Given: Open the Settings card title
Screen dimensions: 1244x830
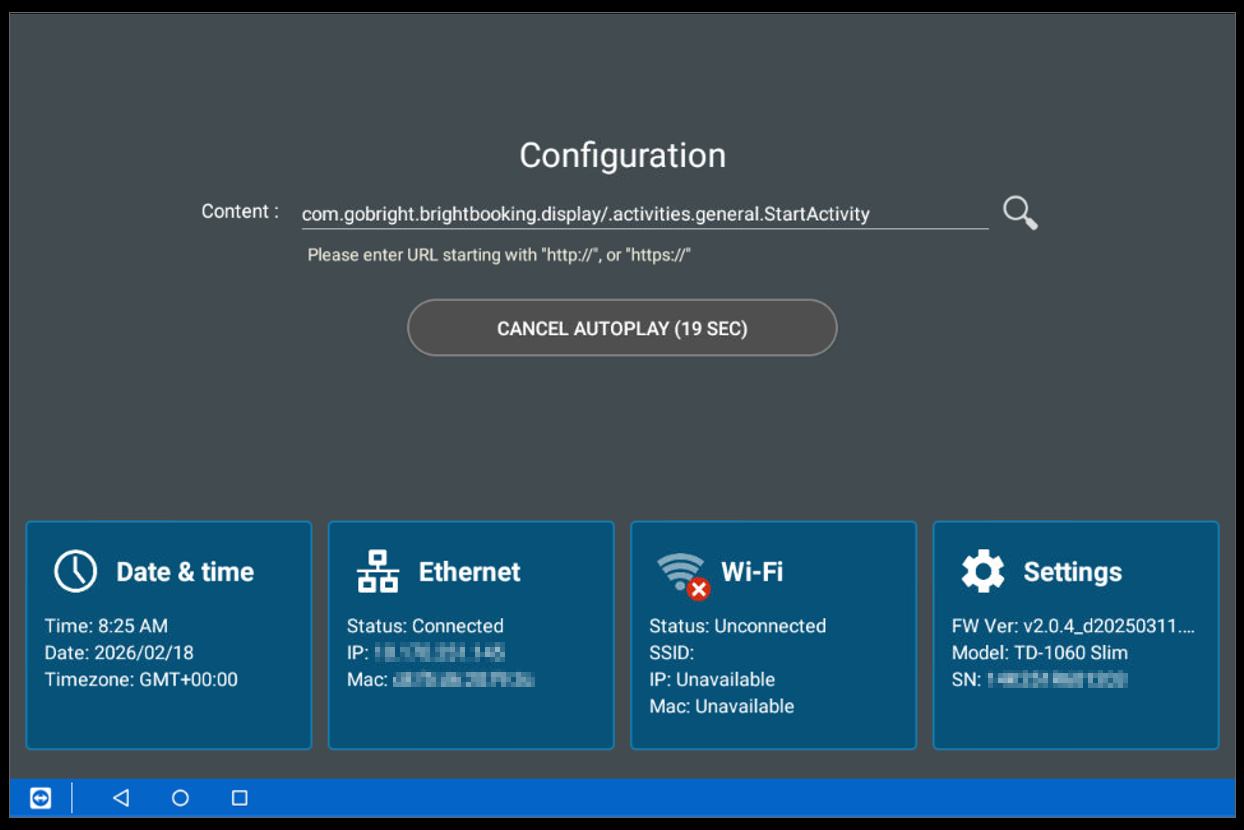Looking at the screenshot, I should coord(1072,572).
